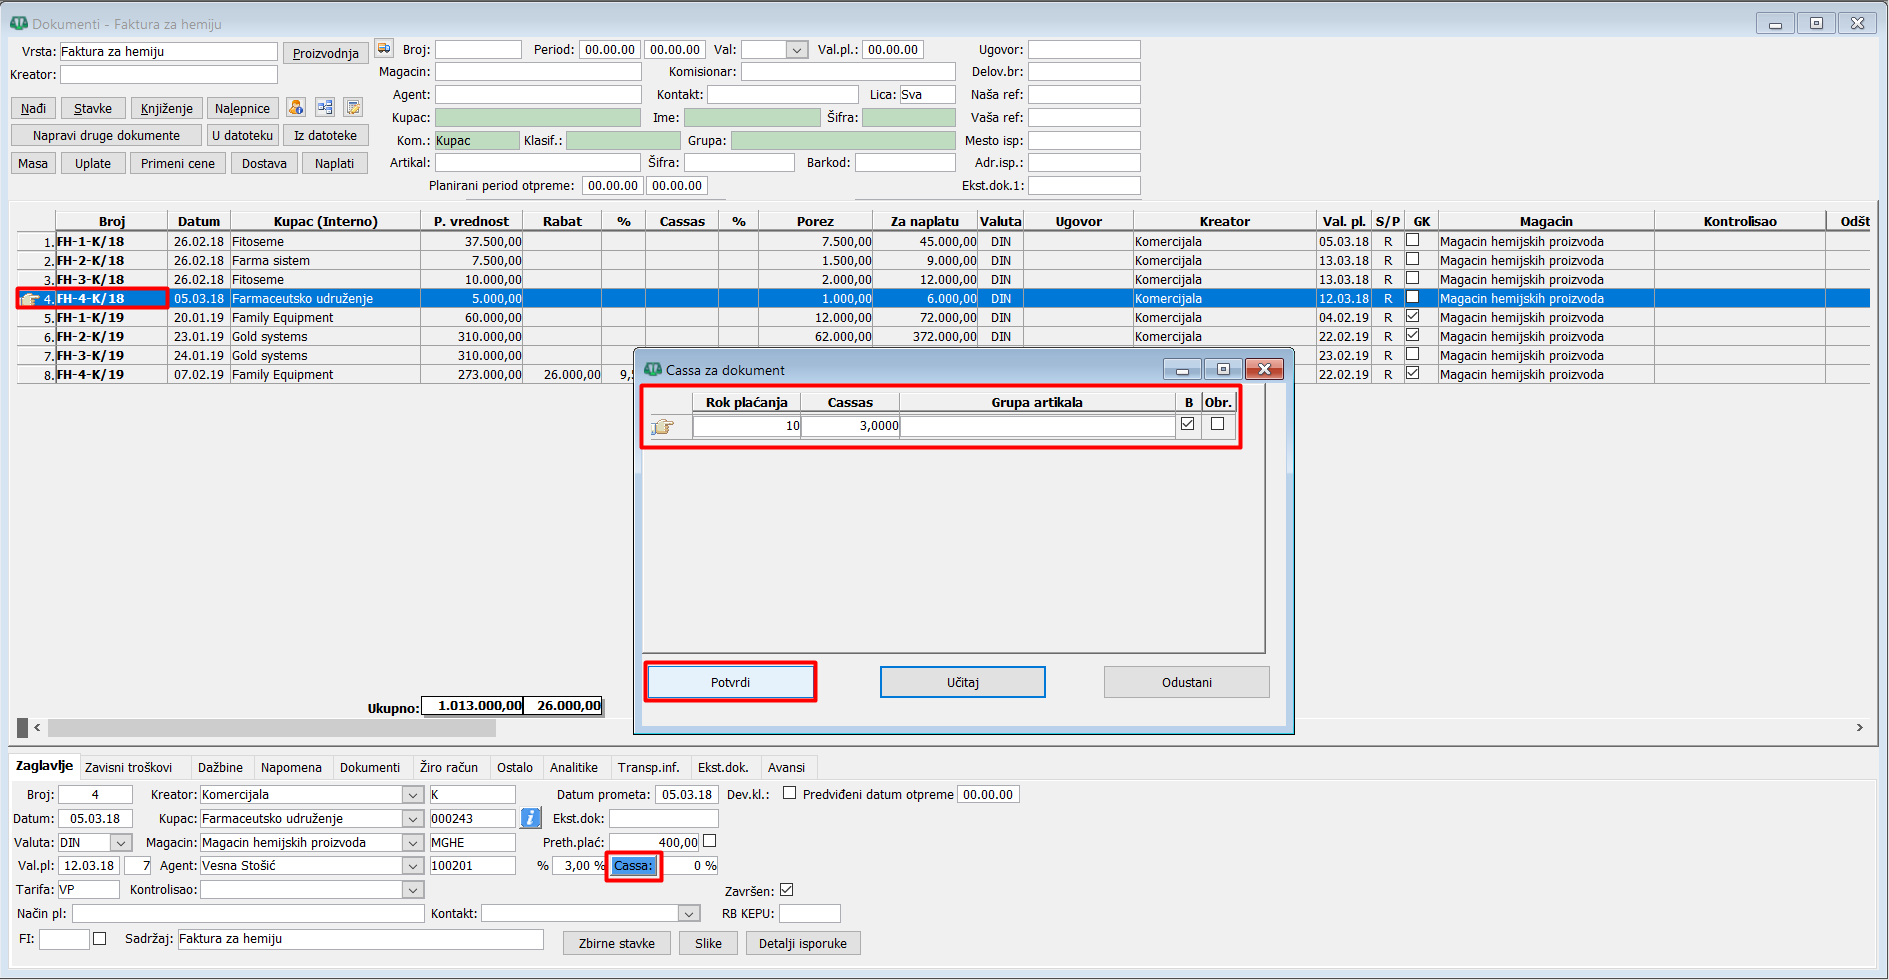The width and height of the screenshot is (1889, 980).
Task: Click the Proizvodnja button
Action: pos(326,53)
